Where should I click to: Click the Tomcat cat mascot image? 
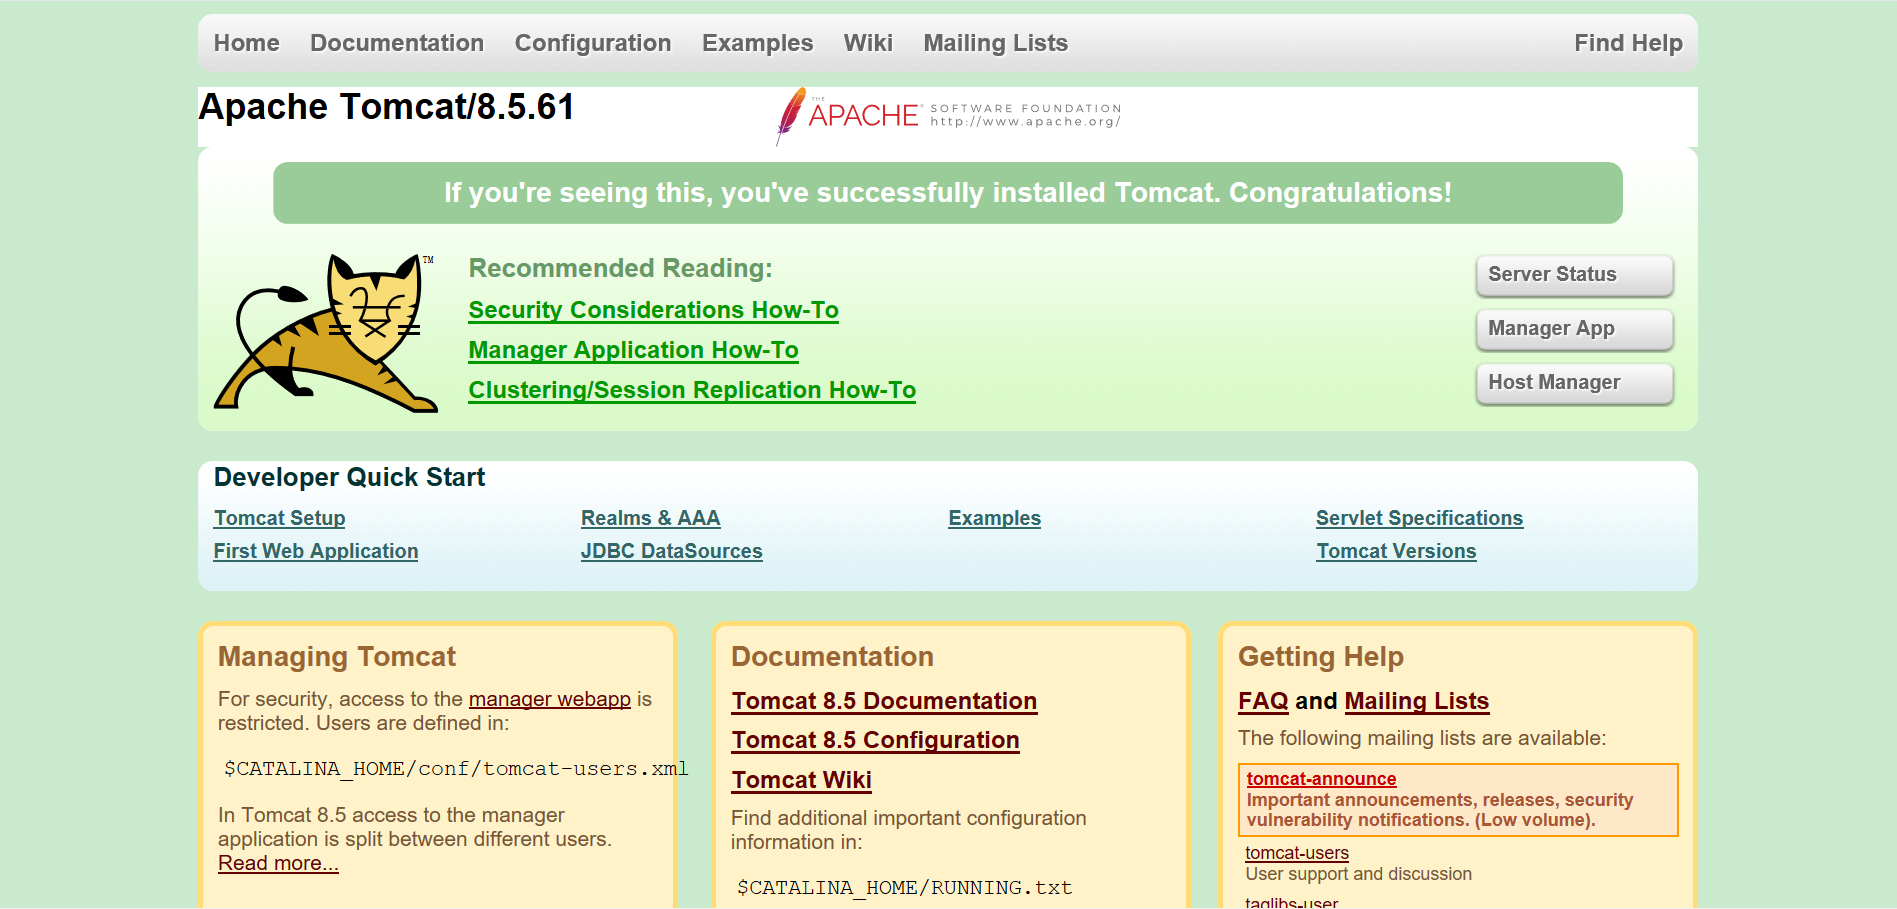(x=326, y=332)
